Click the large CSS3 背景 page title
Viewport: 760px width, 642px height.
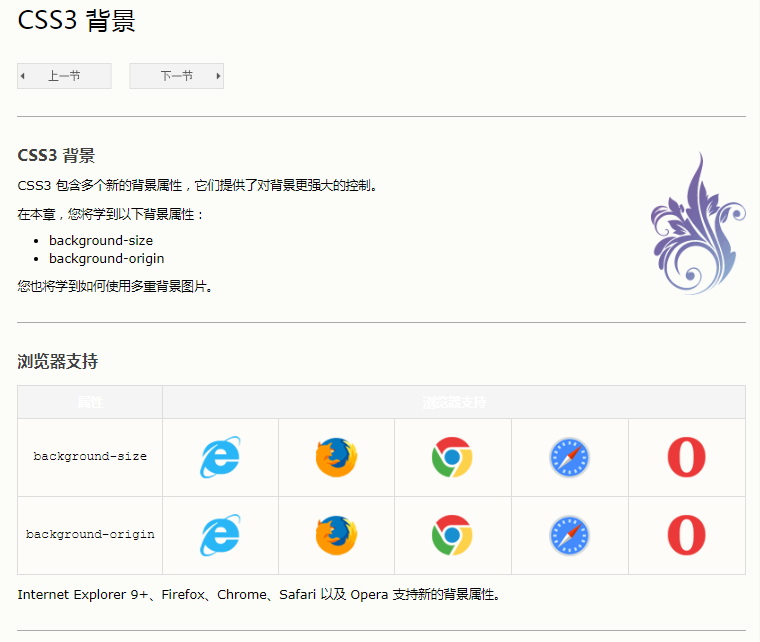[x=77, y=21]
